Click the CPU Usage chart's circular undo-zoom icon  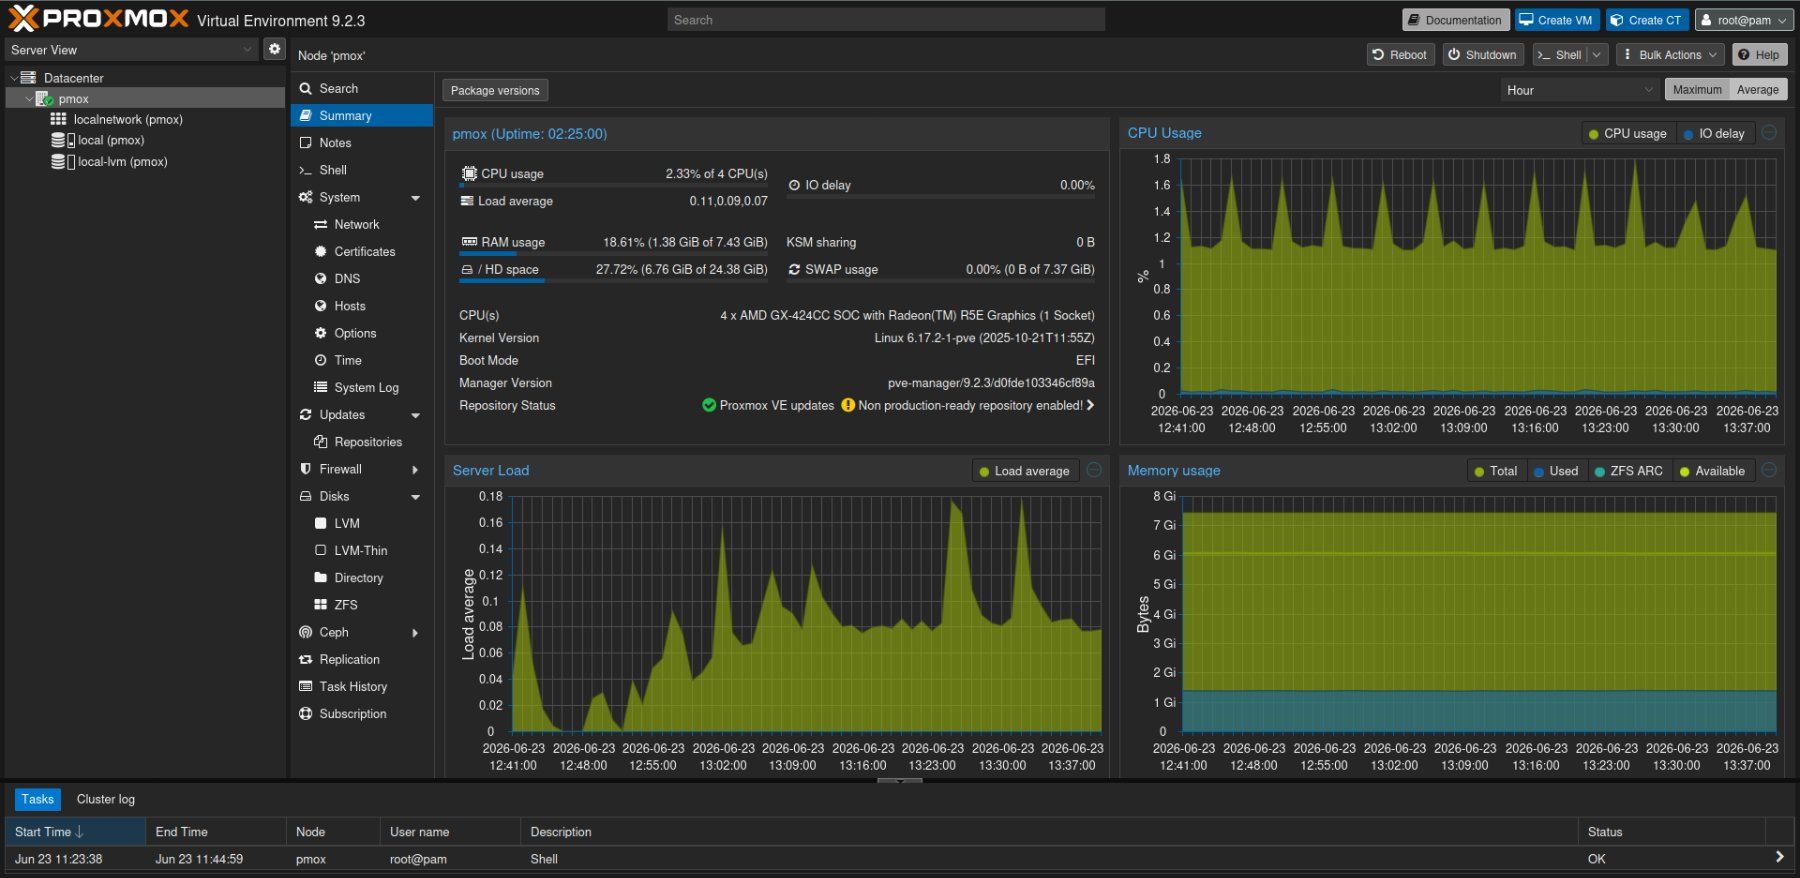point(1769,133)
